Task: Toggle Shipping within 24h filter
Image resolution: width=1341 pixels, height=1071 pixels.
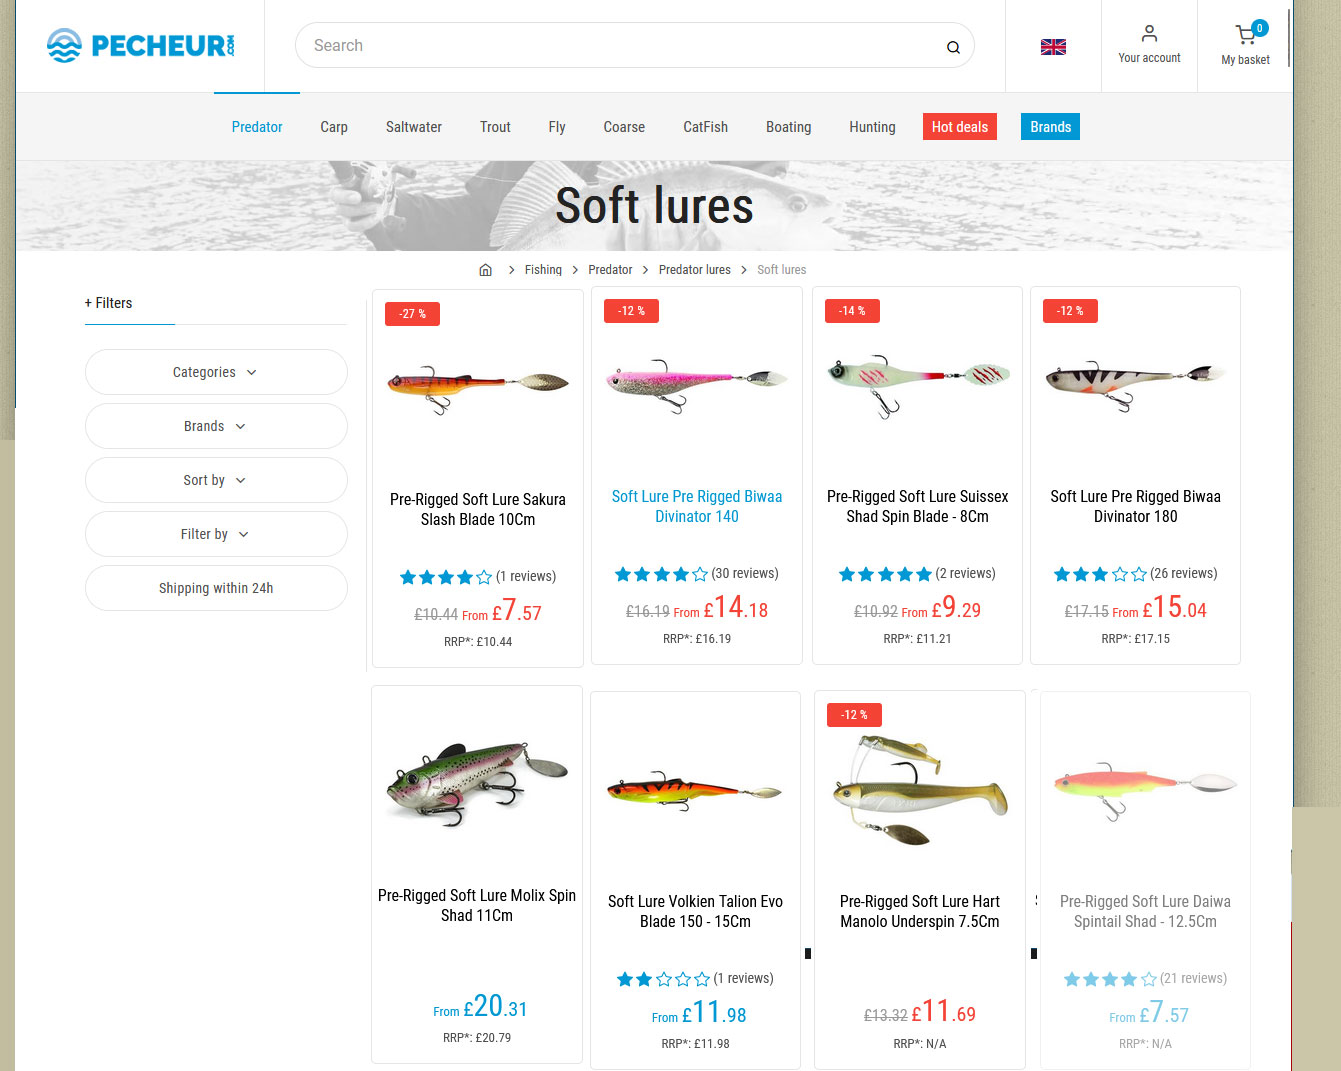Action: tap(216, 588)
